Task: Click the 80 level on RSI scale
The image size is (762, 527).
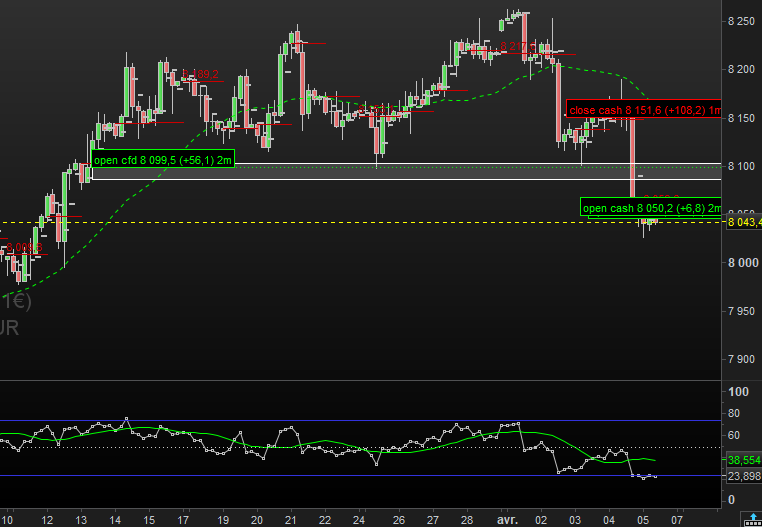Action: tap(734, 413)
